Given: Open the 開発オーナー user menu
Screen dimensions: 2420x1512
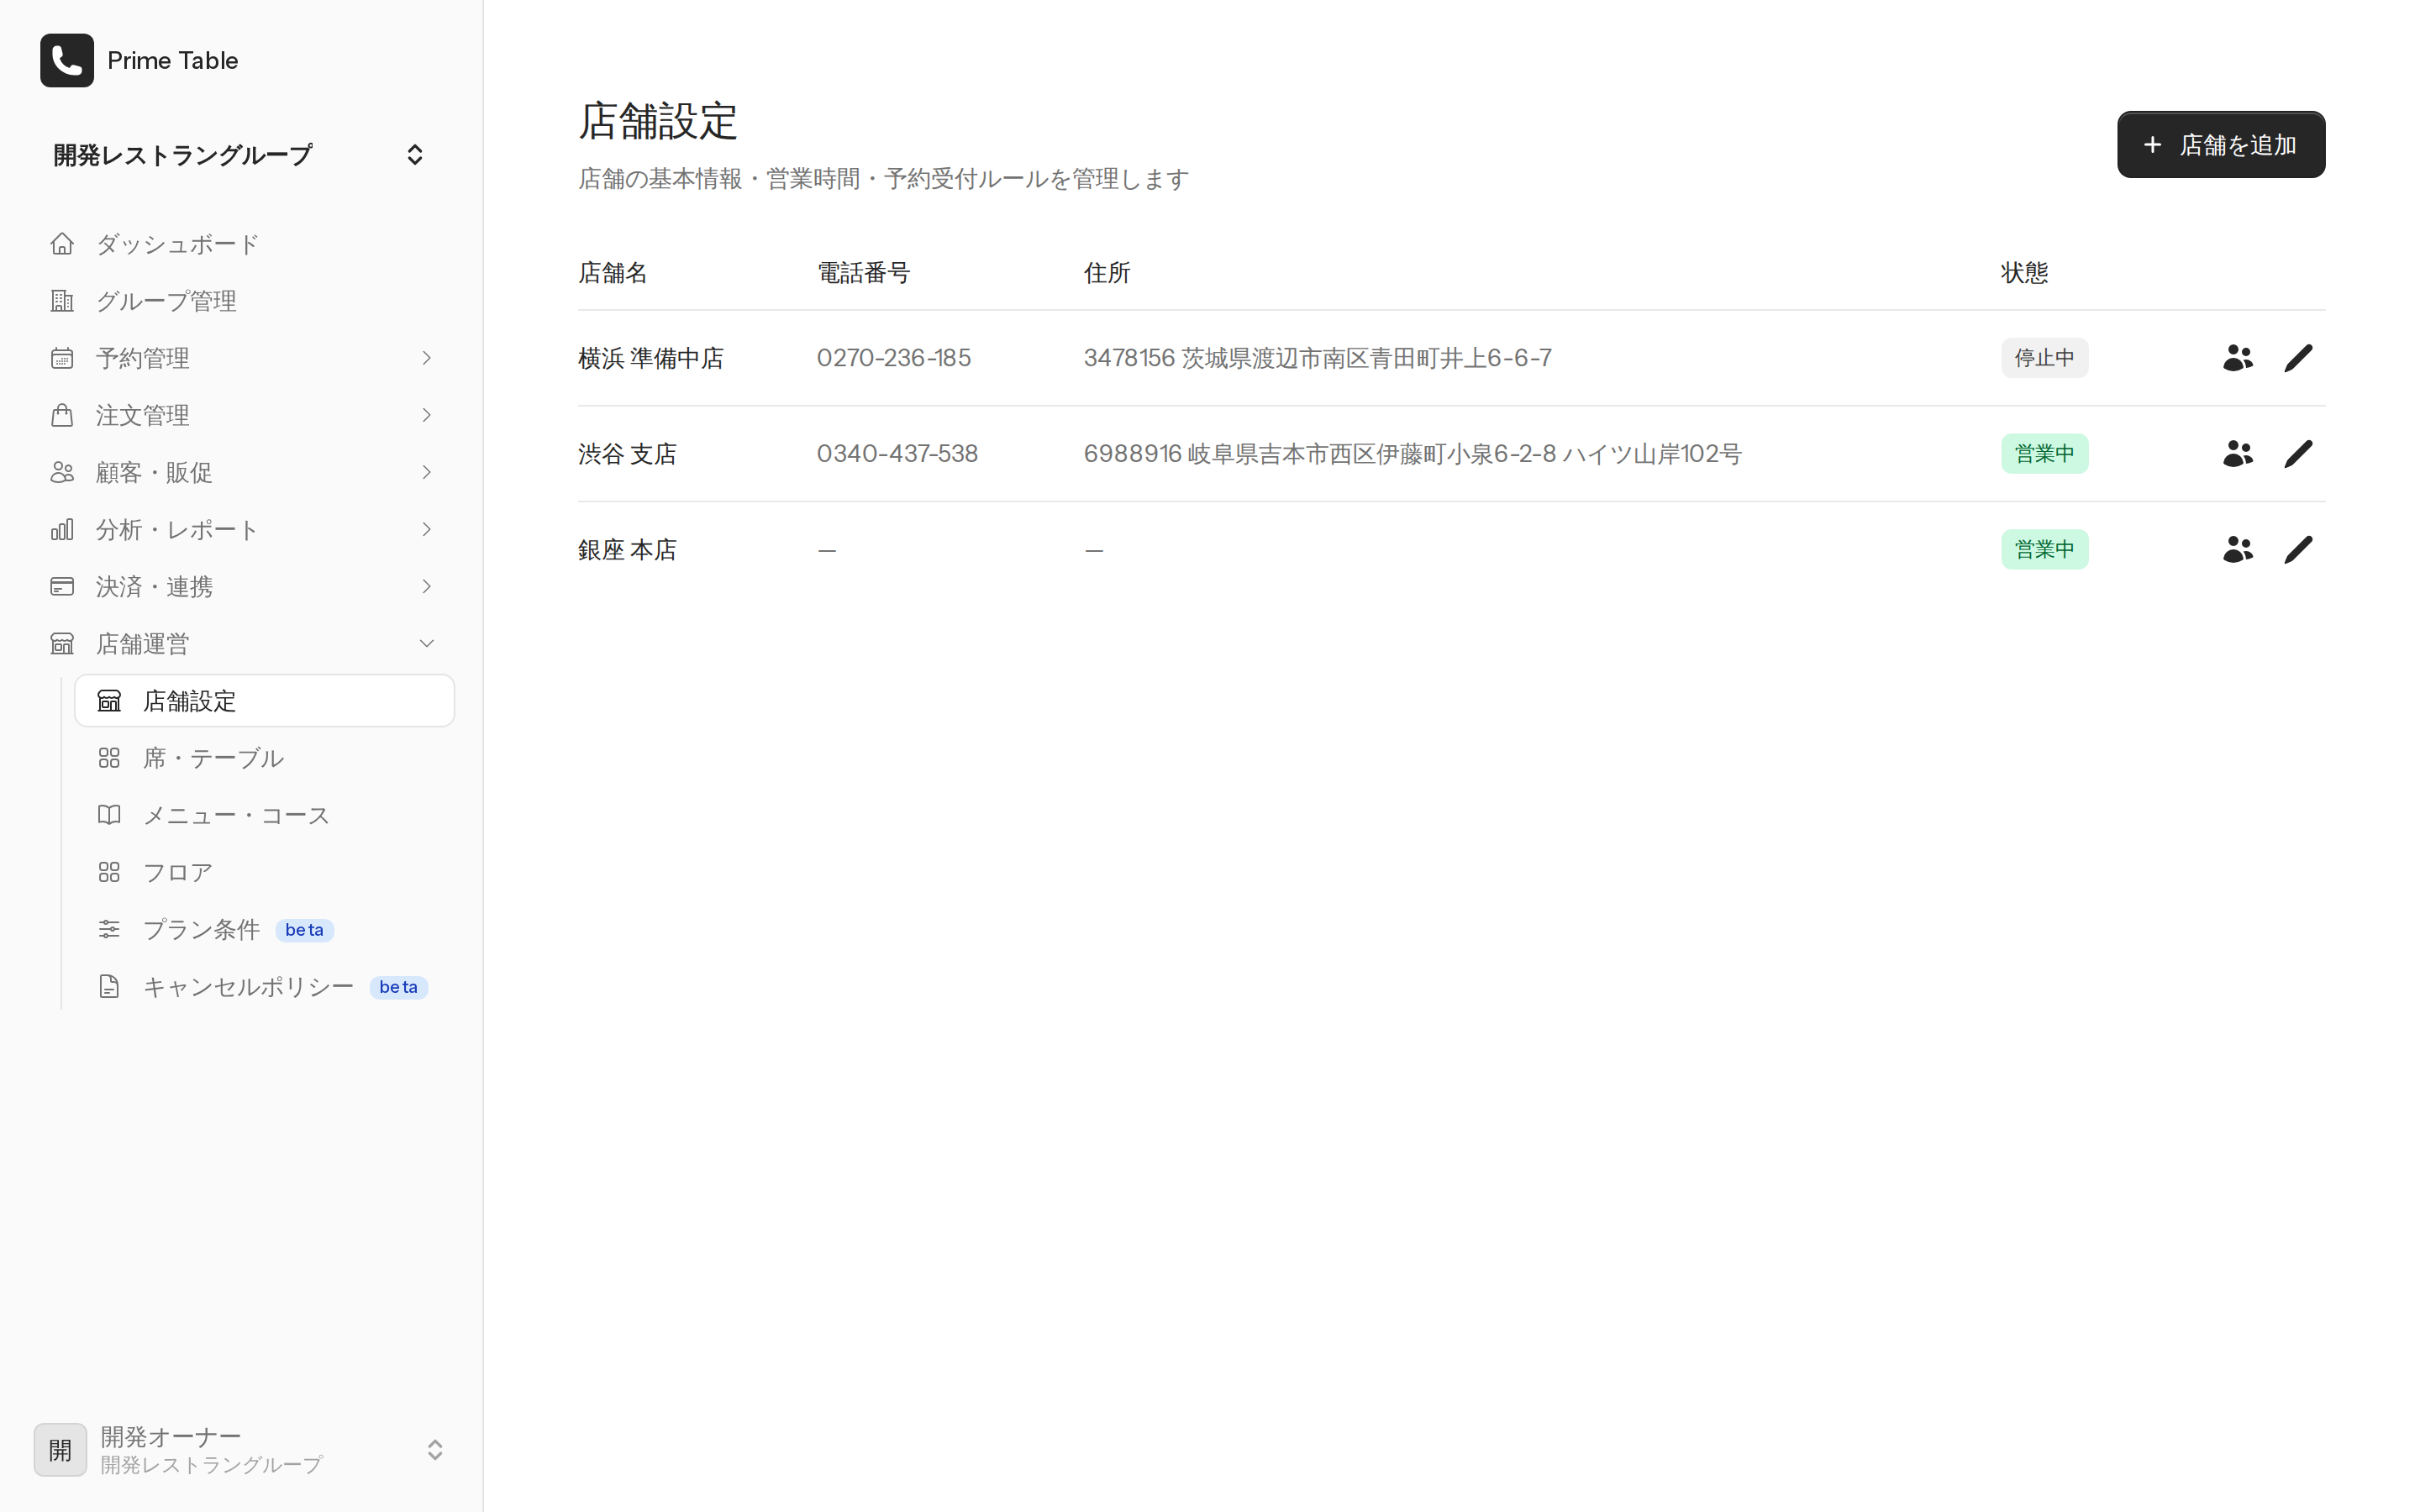Looking at the screenshot, I should pos(240,1449).
